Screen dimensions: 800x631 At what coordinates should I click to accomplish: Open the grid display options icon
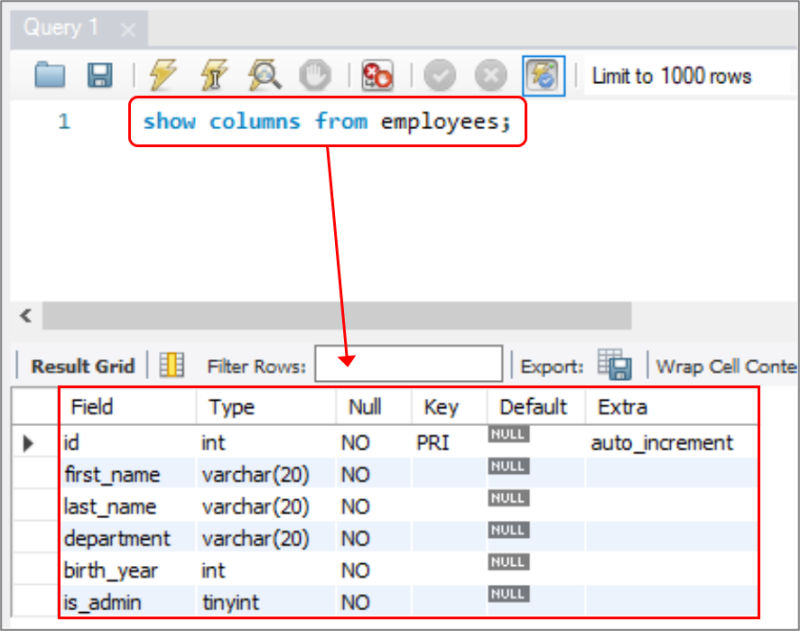171,364
